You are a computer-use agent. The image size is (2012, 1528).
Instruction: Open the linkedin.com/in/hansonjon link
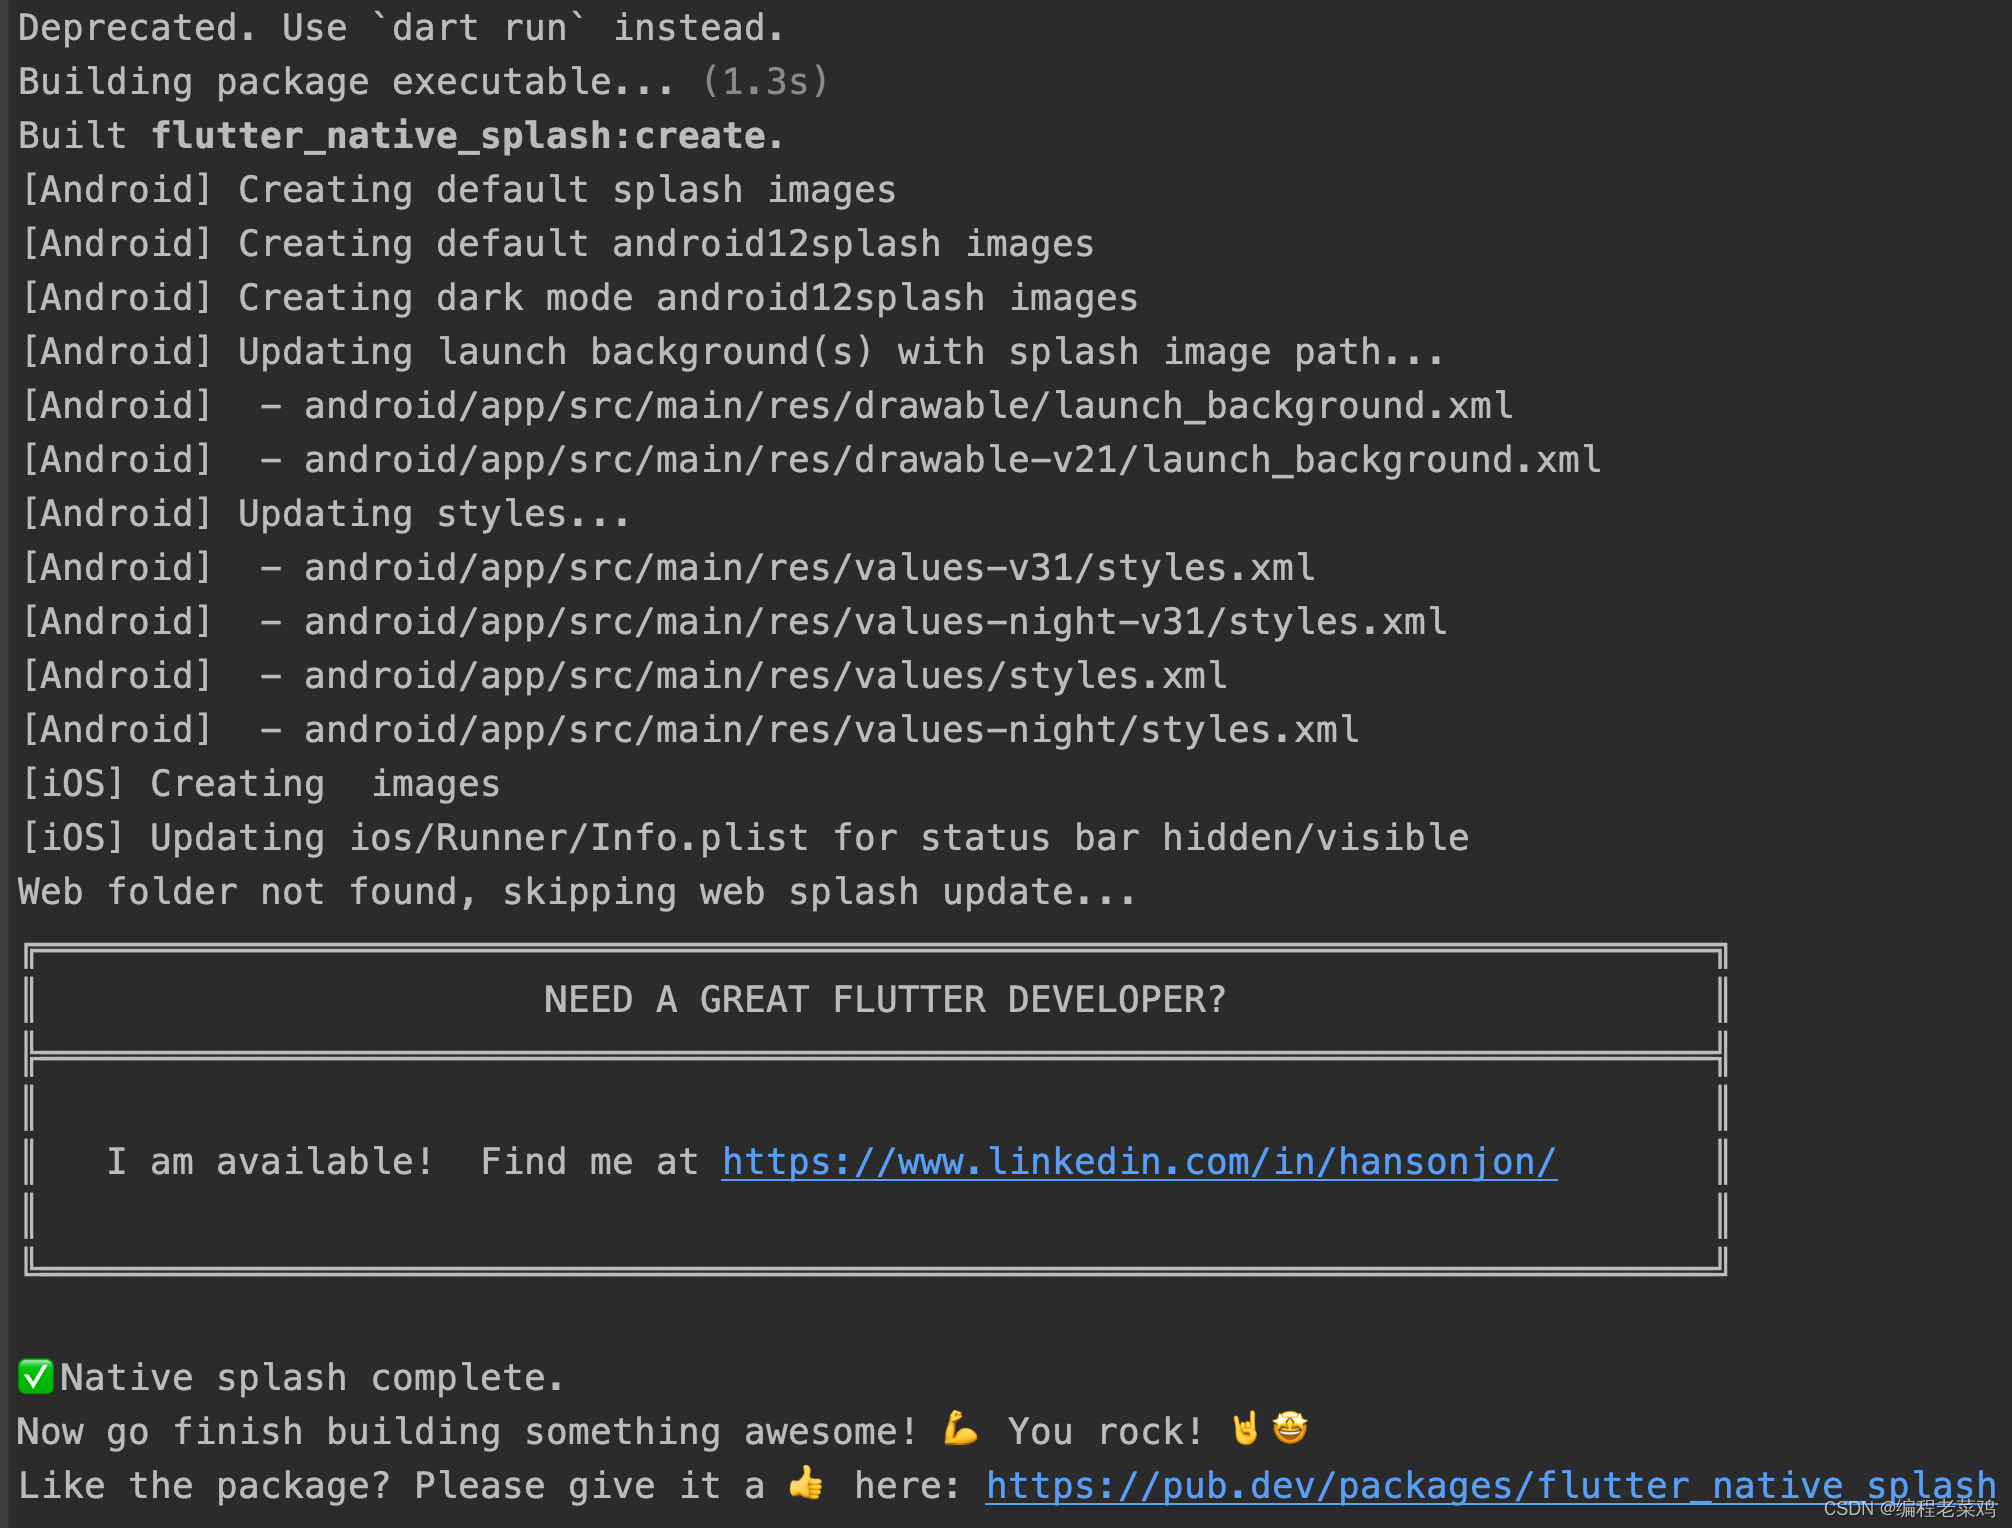[1138, 1162]
